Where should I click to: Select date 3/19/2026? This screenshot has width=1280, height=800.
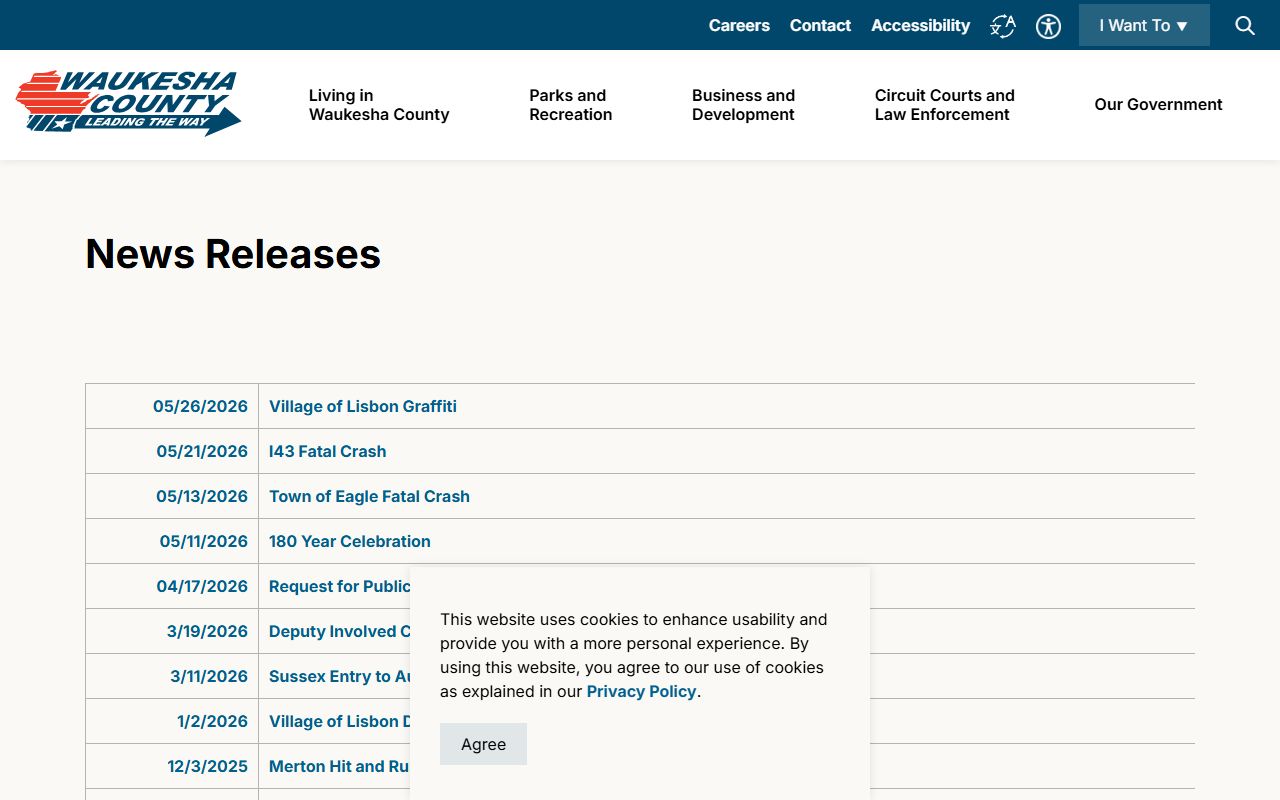pos(207,631)
